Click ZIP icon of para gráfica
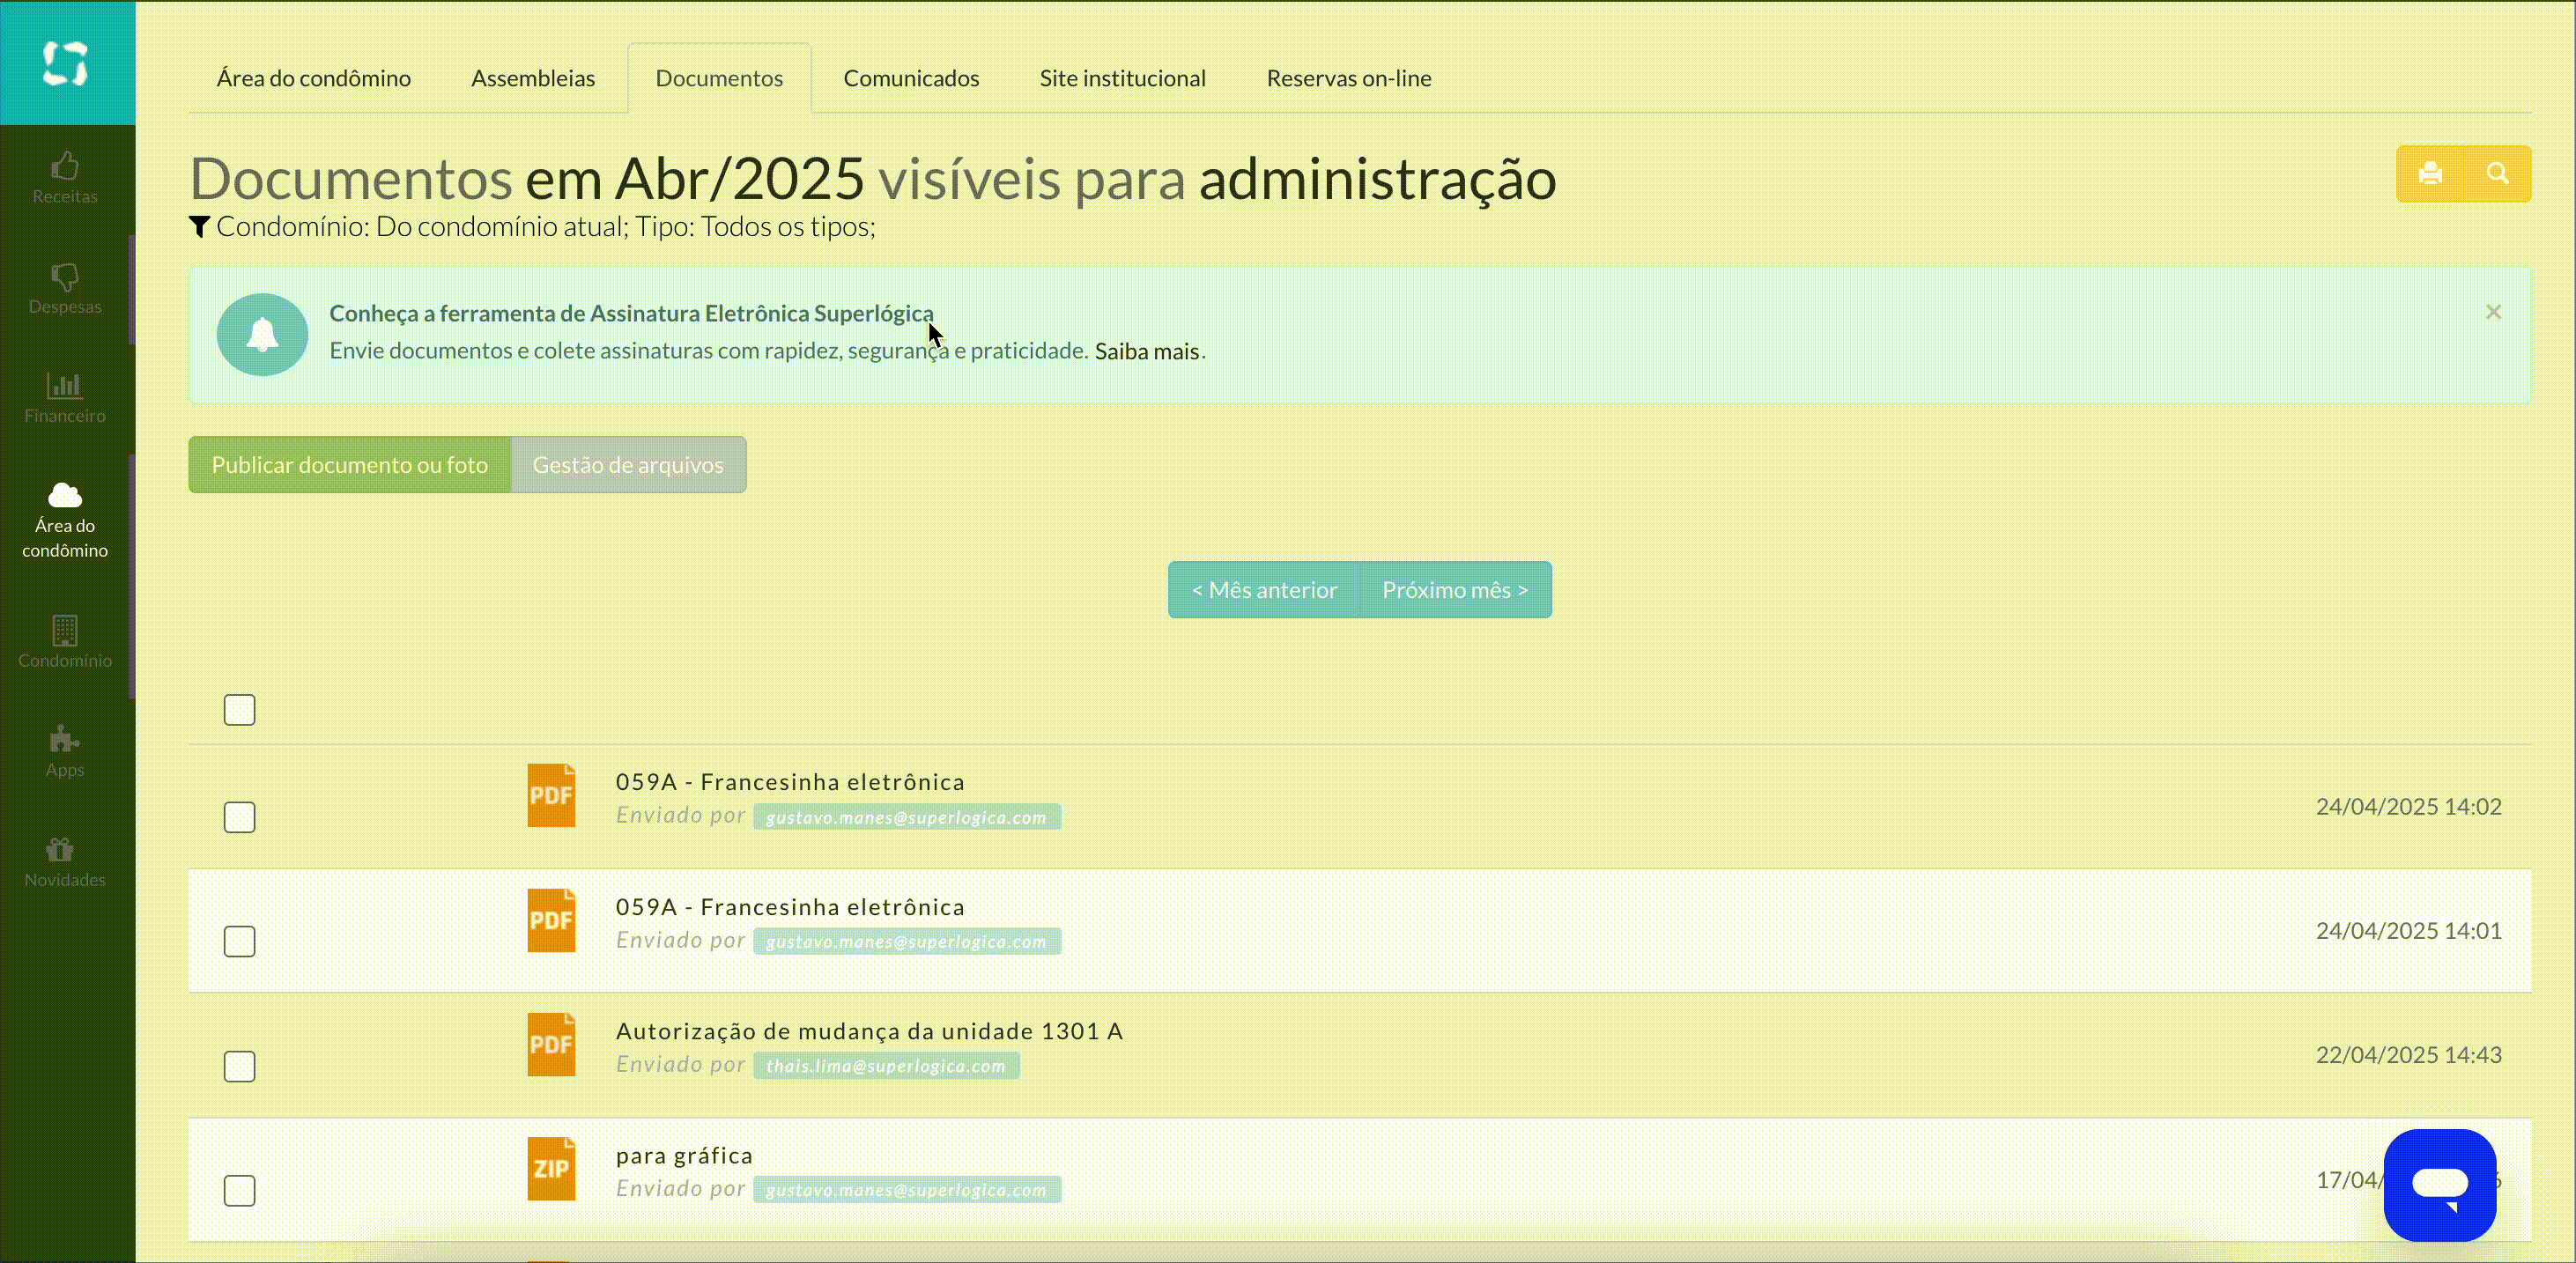Screen dimensions: 2576x1263 [x=551, y=1168]
